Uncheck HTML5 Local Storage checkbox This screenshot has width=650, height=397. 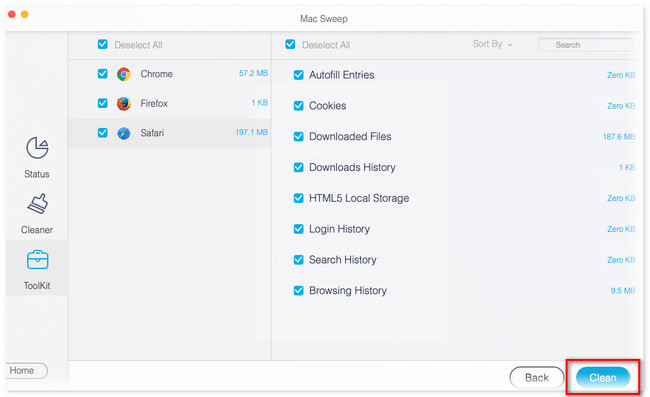click(x=298, y=198)
